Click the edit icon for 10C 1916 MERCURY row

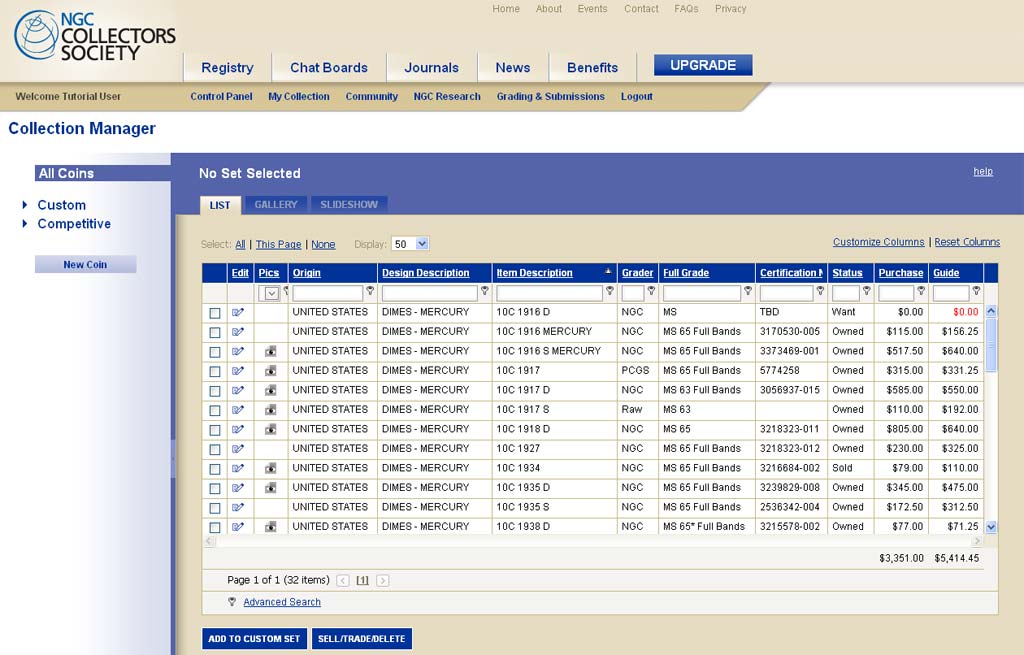238,332
